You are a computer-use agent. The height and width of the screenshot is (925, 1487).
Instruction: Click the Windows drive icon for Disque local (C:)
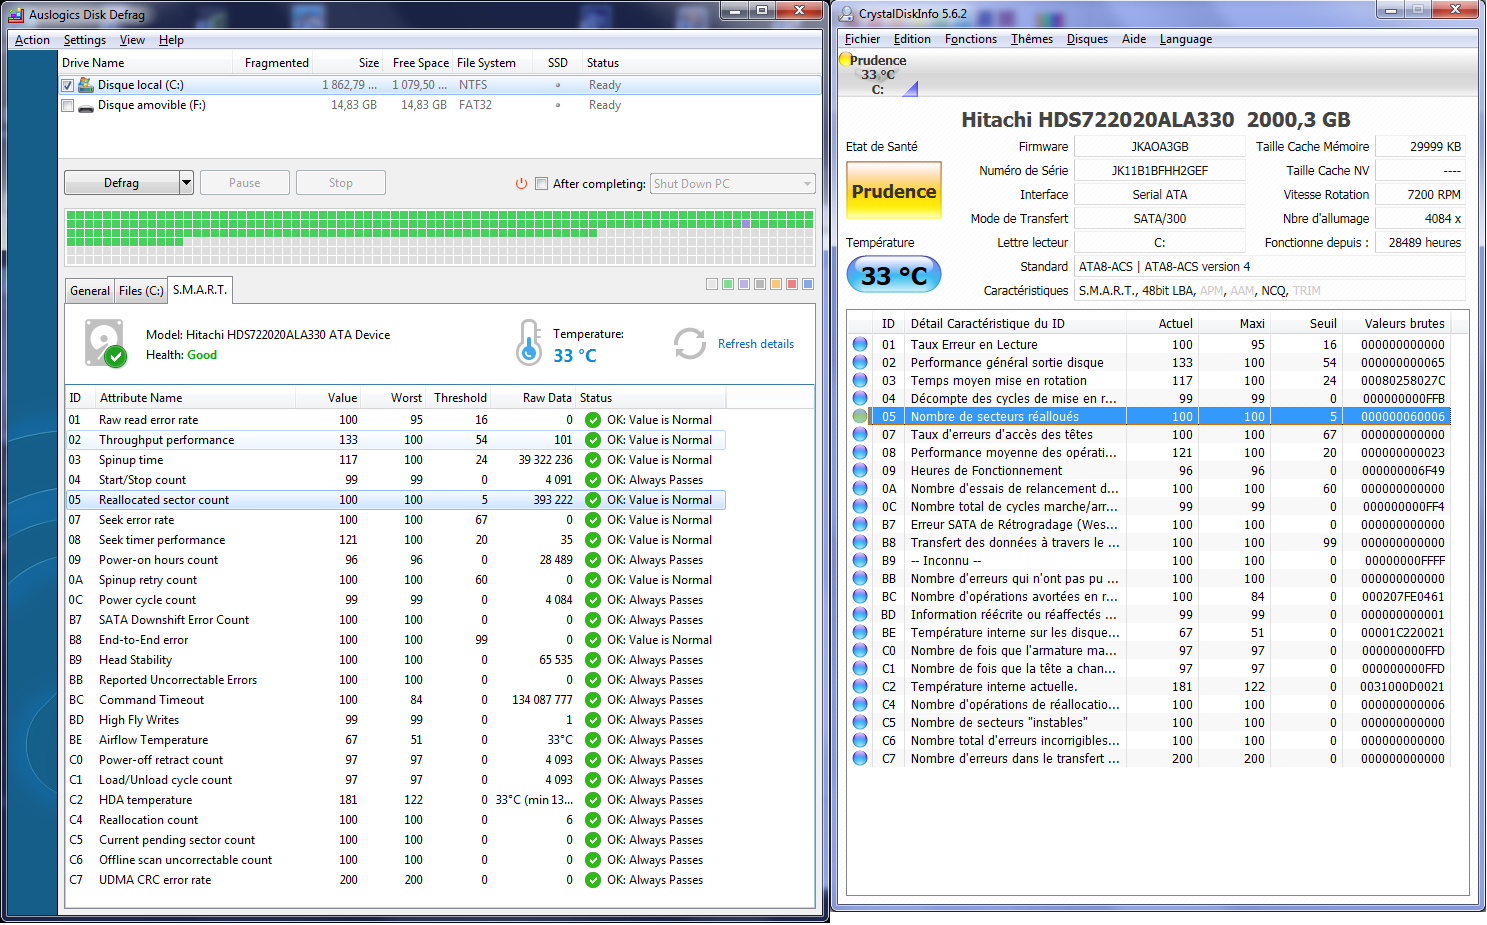point(86,85)
